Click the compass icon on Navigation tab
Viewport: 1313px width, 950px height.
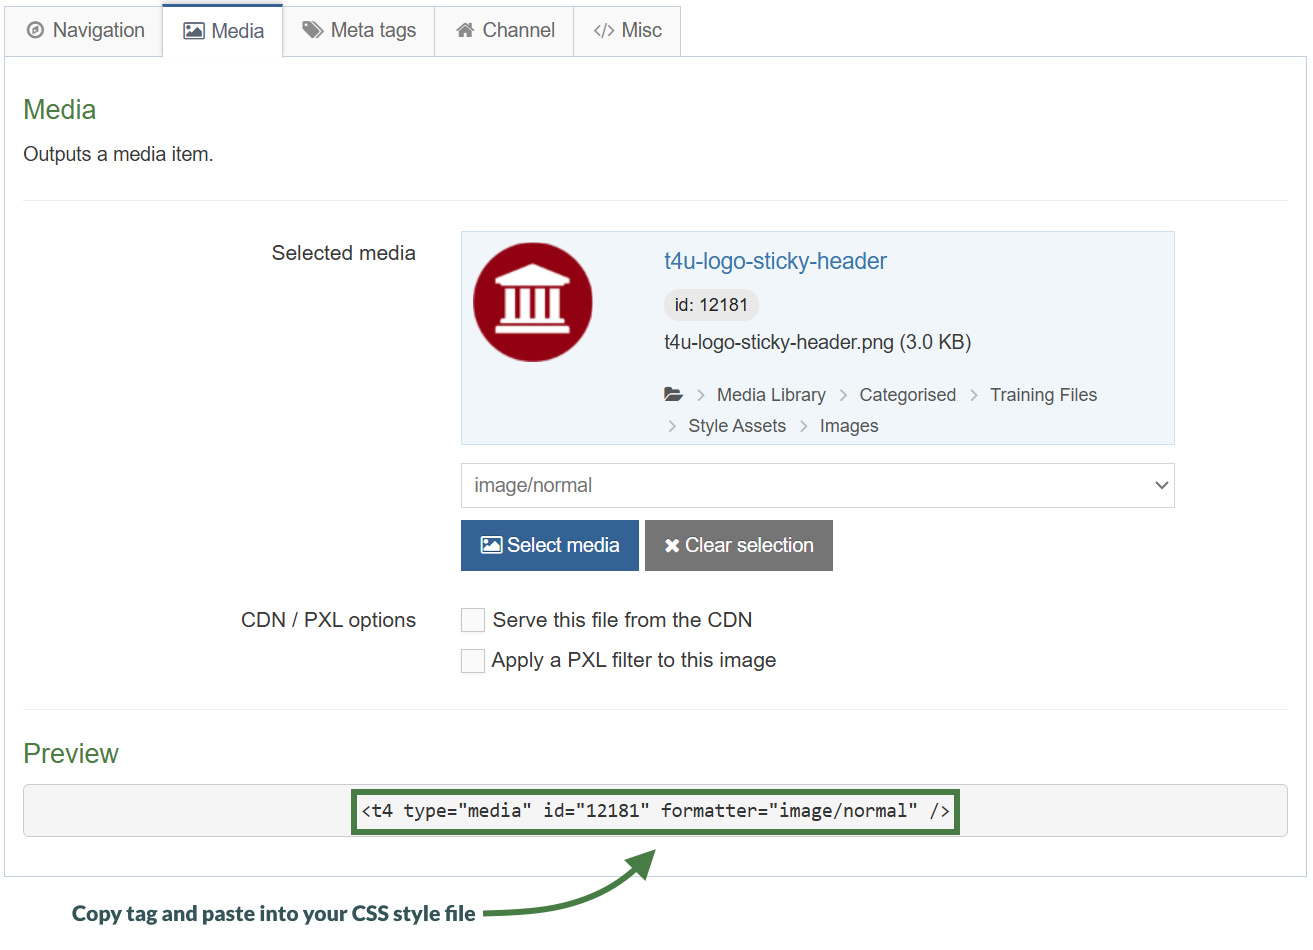coord(35,31)
